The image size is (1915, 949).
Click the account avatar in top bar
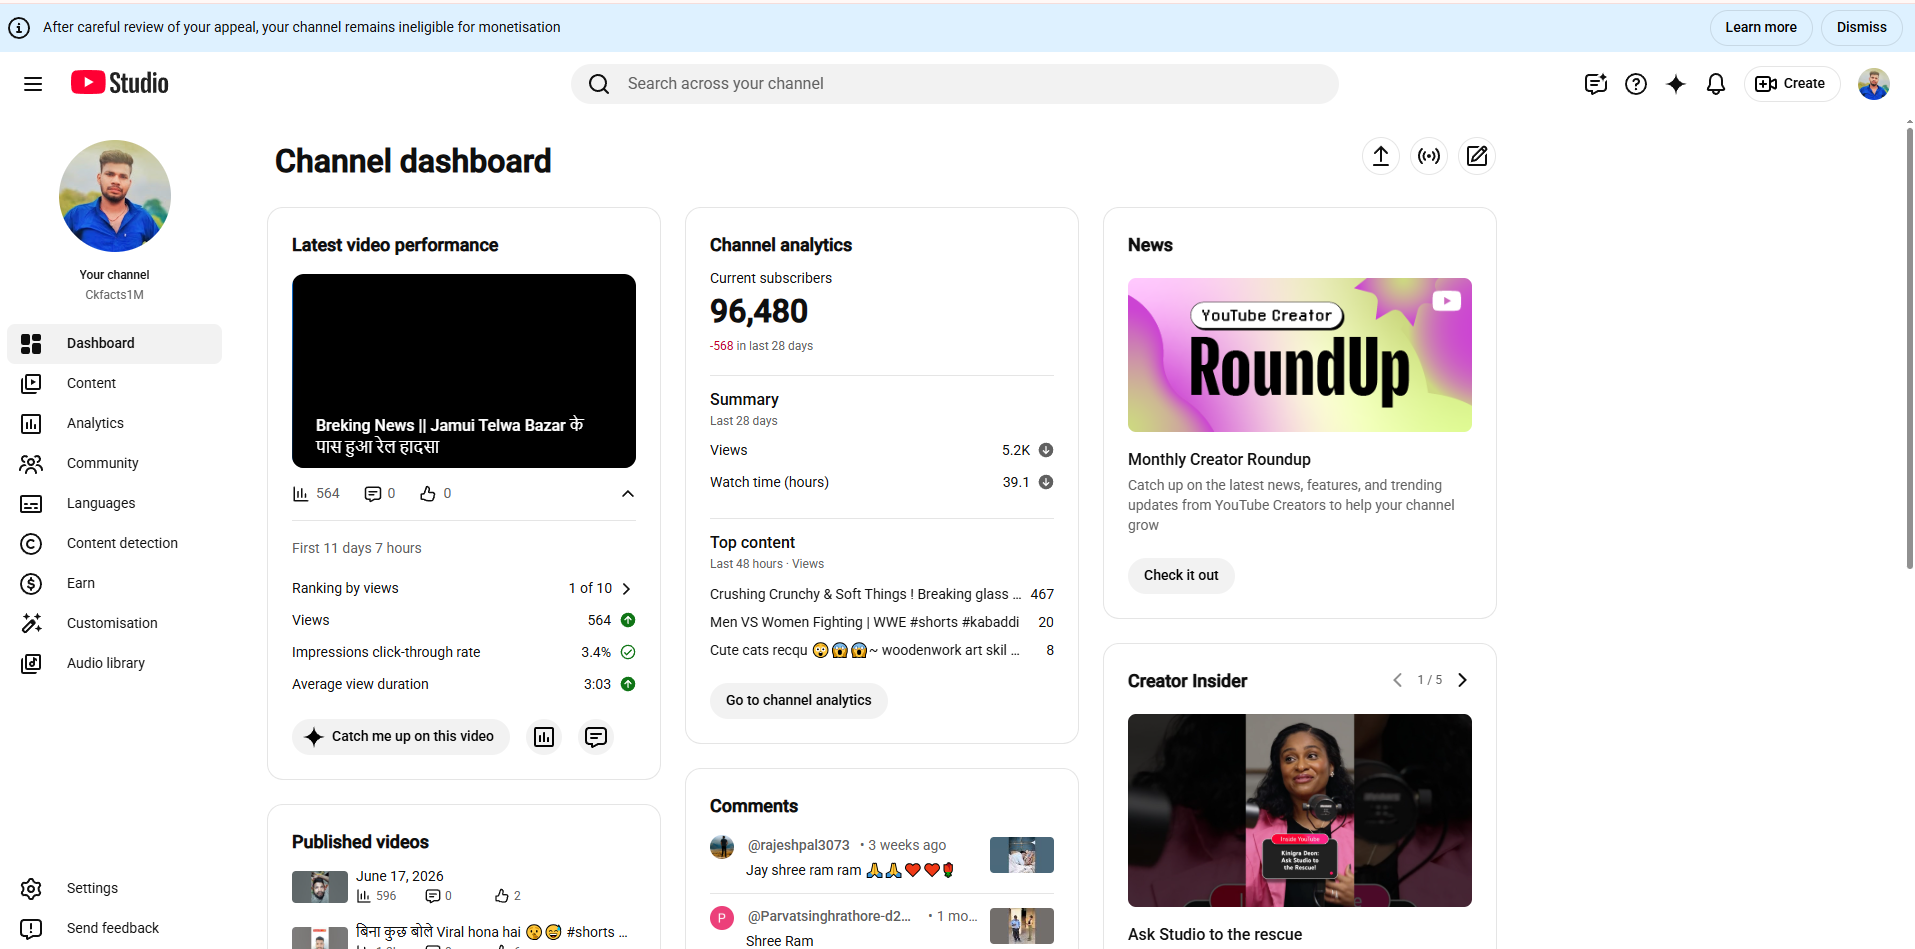click(x=1874, y=84)
